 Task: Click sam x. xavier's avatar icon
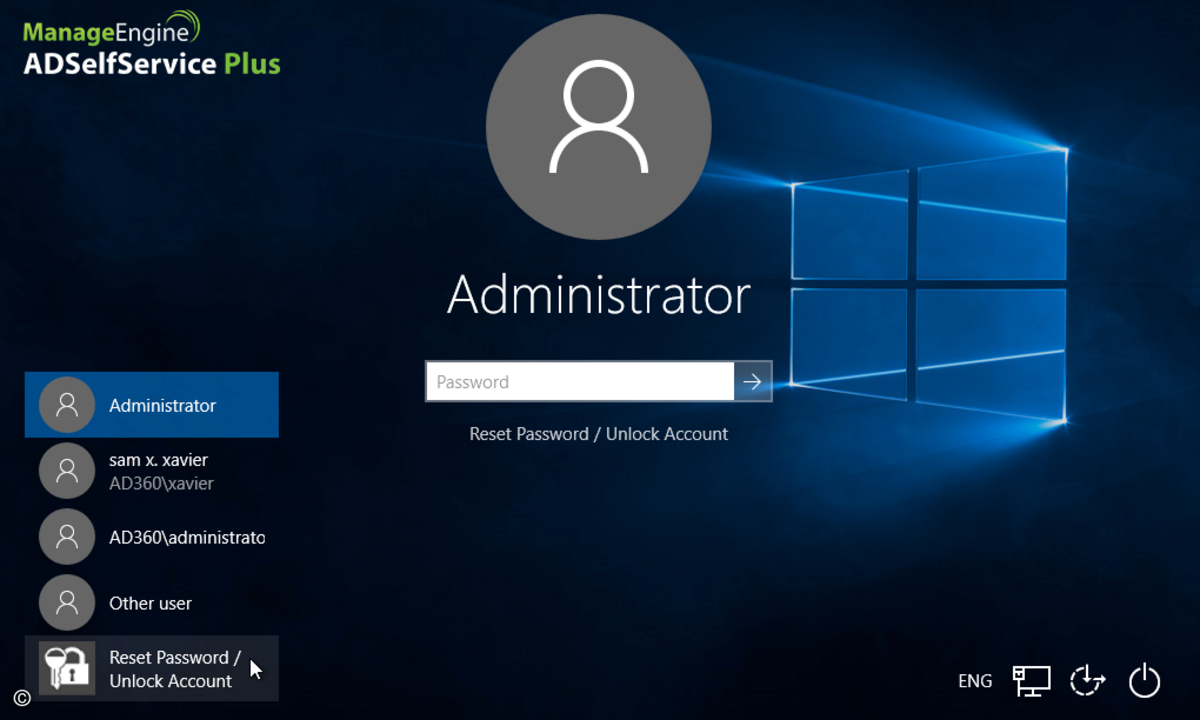[67, 471]
